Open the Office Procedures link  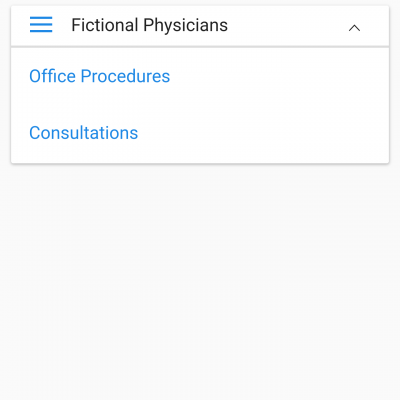[100, 76]
